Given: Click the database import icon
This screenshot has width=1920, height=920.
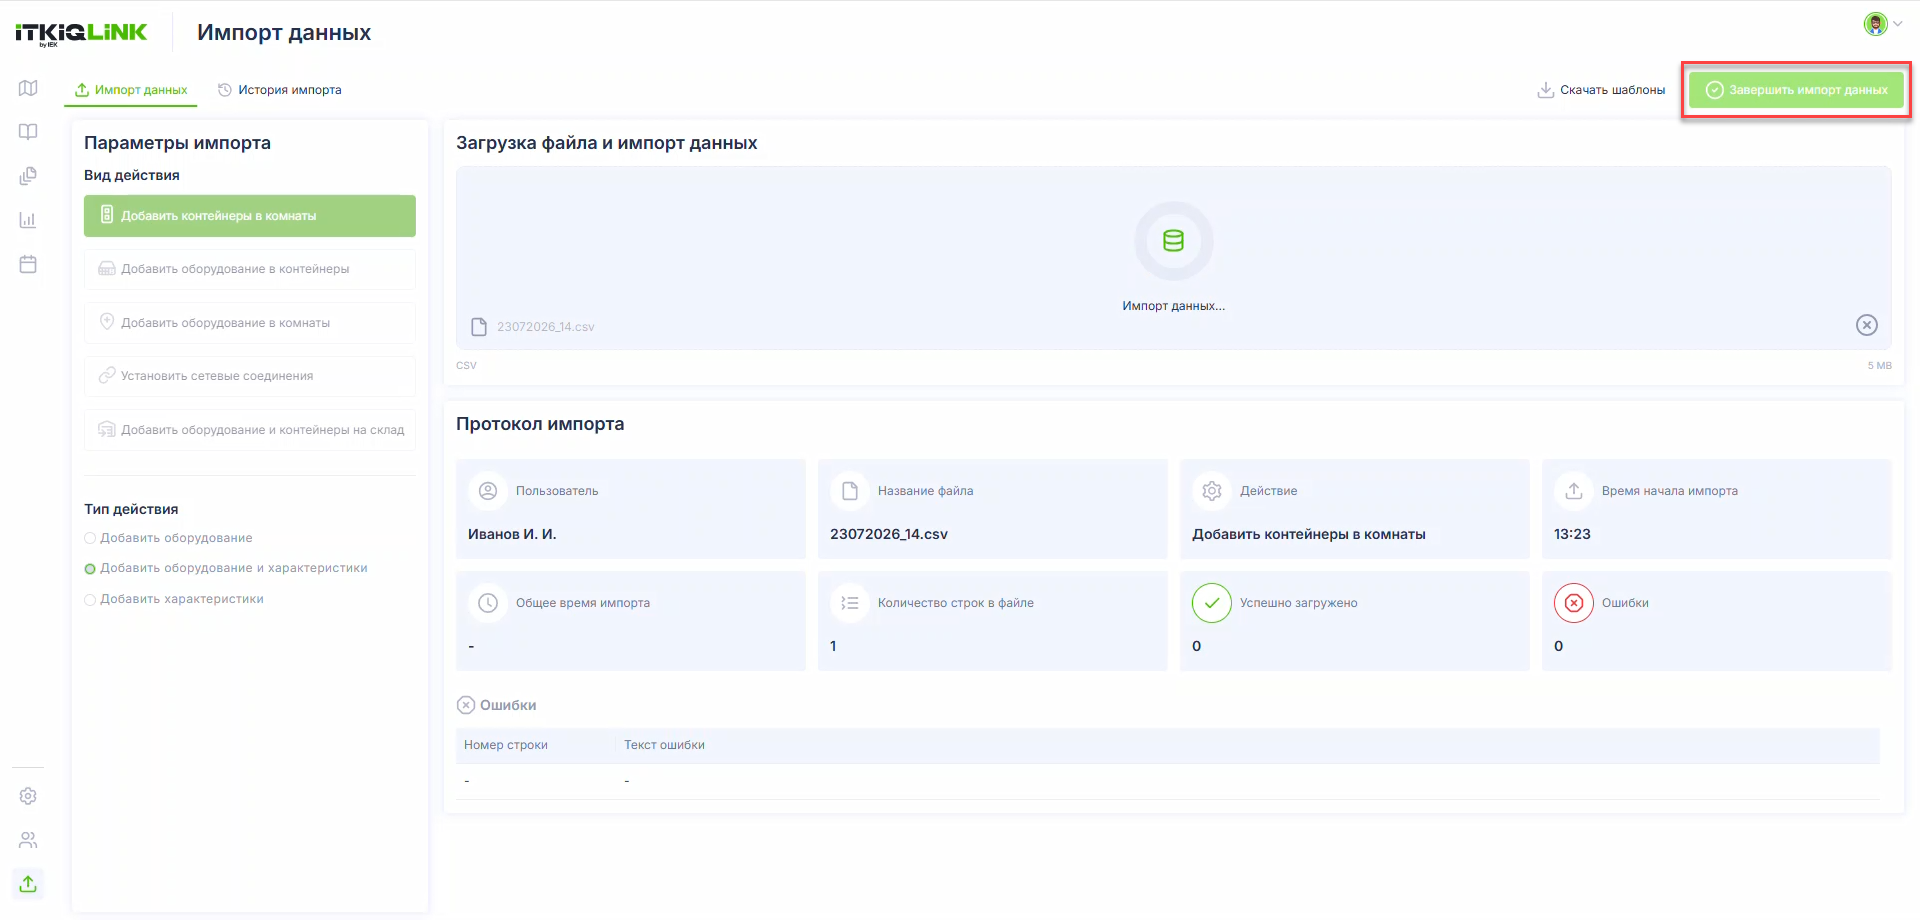Looking at the screenshot, I should pos(1173,241).
